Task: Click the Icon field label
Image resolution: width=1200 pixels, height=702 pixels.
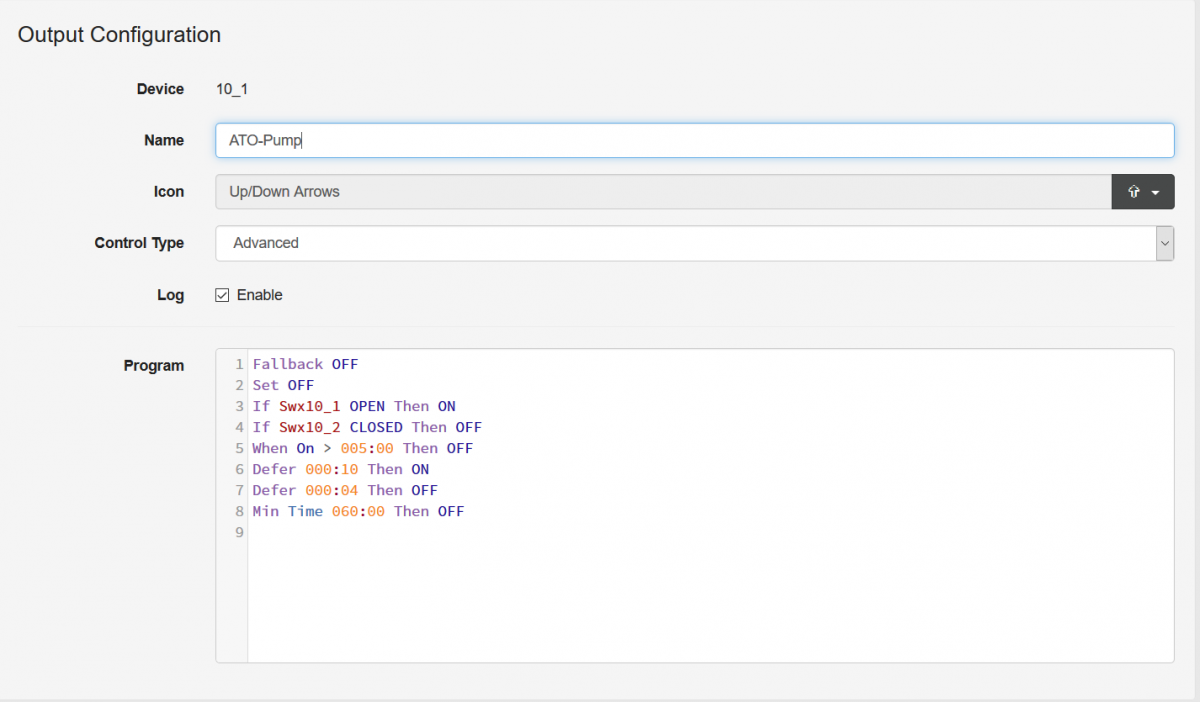Action: 169,192
